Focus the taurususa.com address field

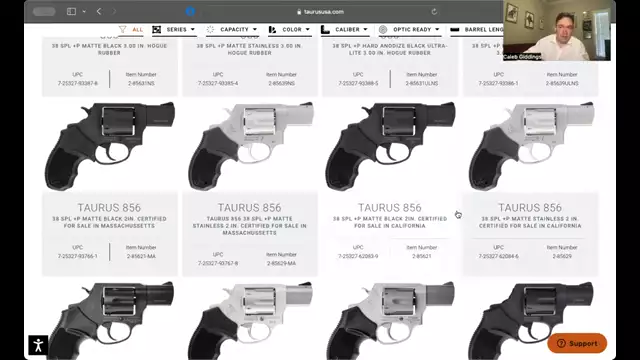pyautogui.click(x=320, y=12)
